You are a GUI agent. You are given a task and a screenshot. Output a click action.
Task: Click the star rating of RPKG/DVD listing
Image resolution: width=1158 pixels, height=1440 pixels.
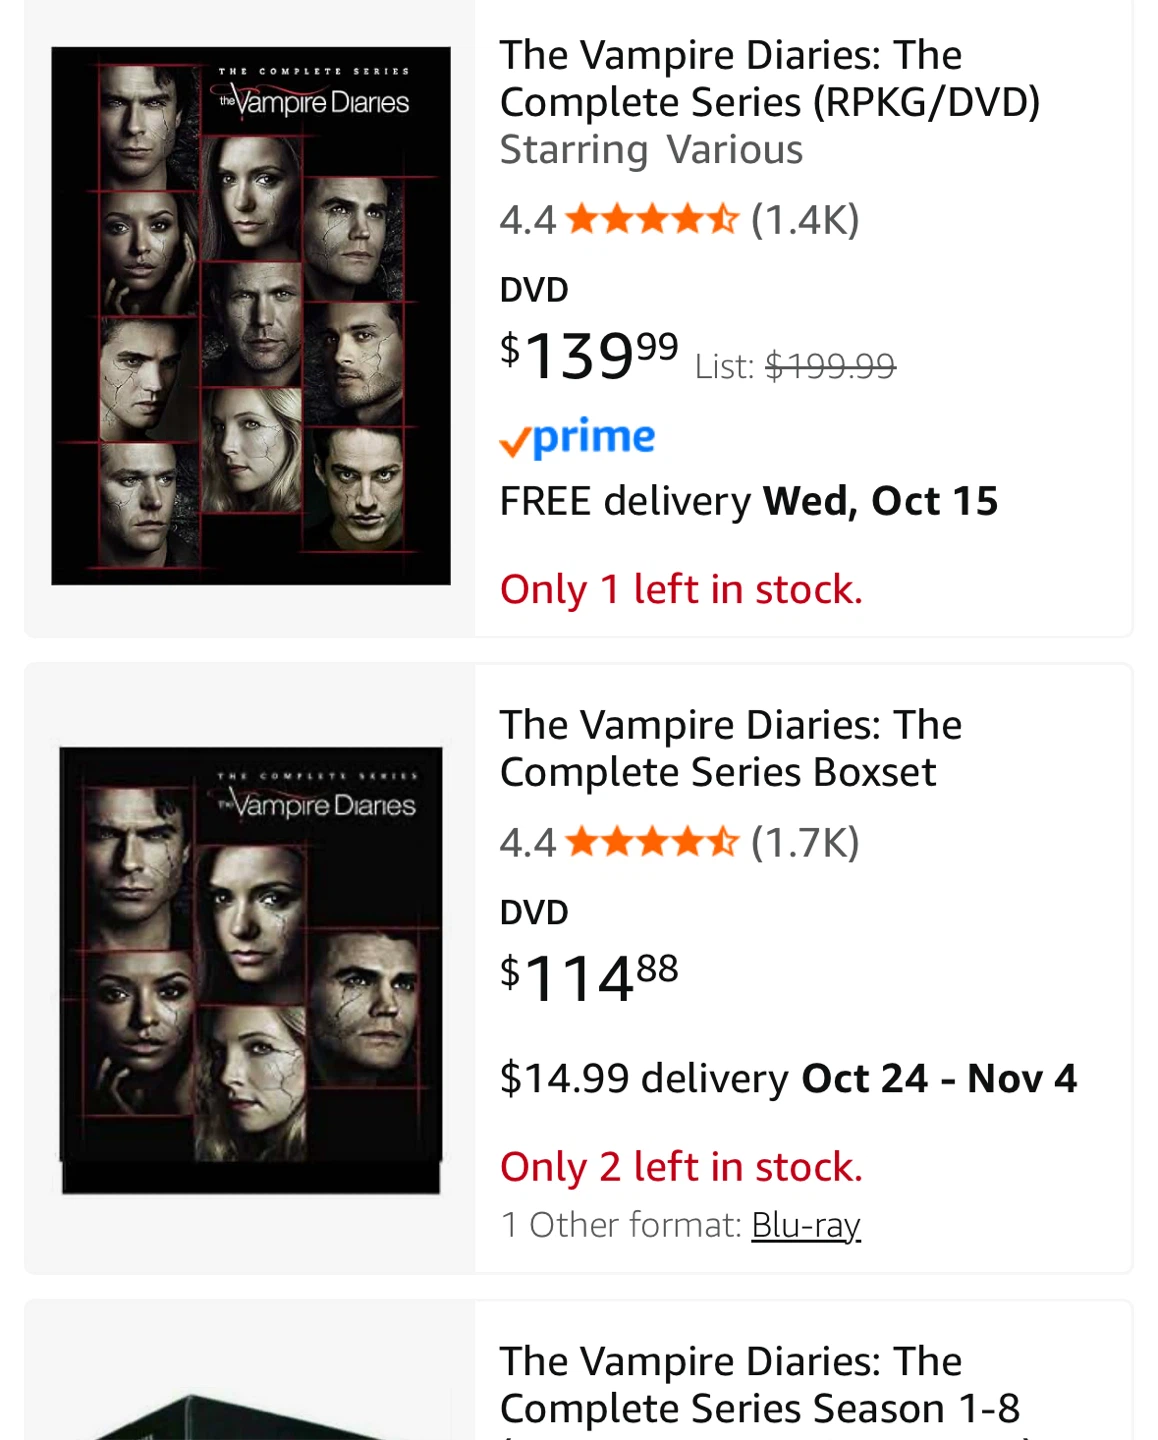pos(651,219)
